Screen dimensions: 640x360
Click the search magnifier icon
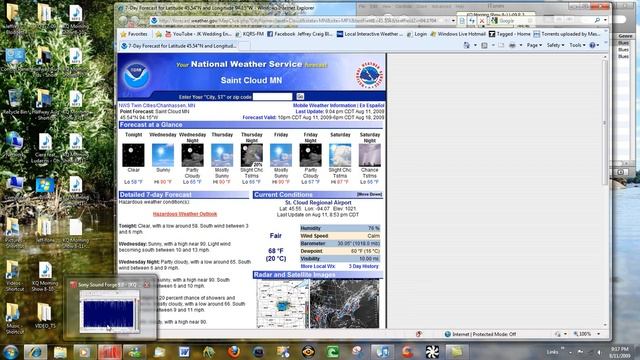598,20
